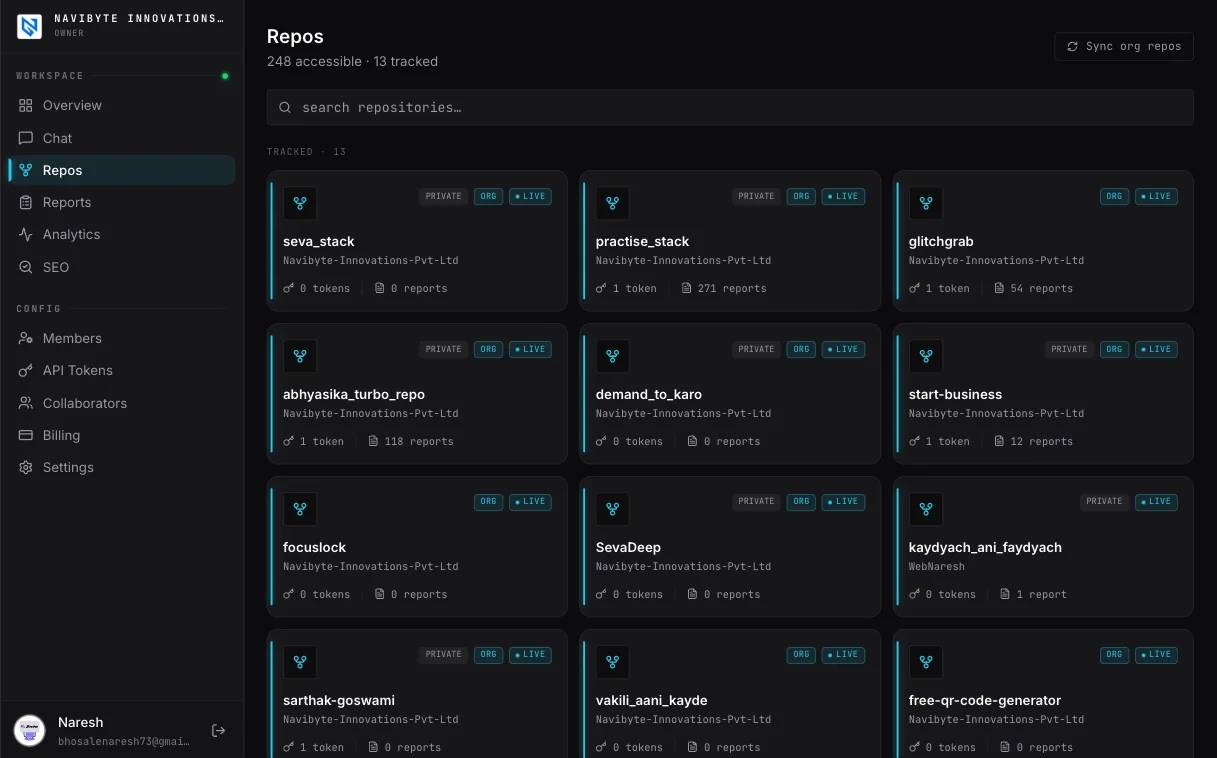Click the demand_to_karo repo icon
The height and width of the screenshot is (758, 1217).
click(x=613, y=356)
